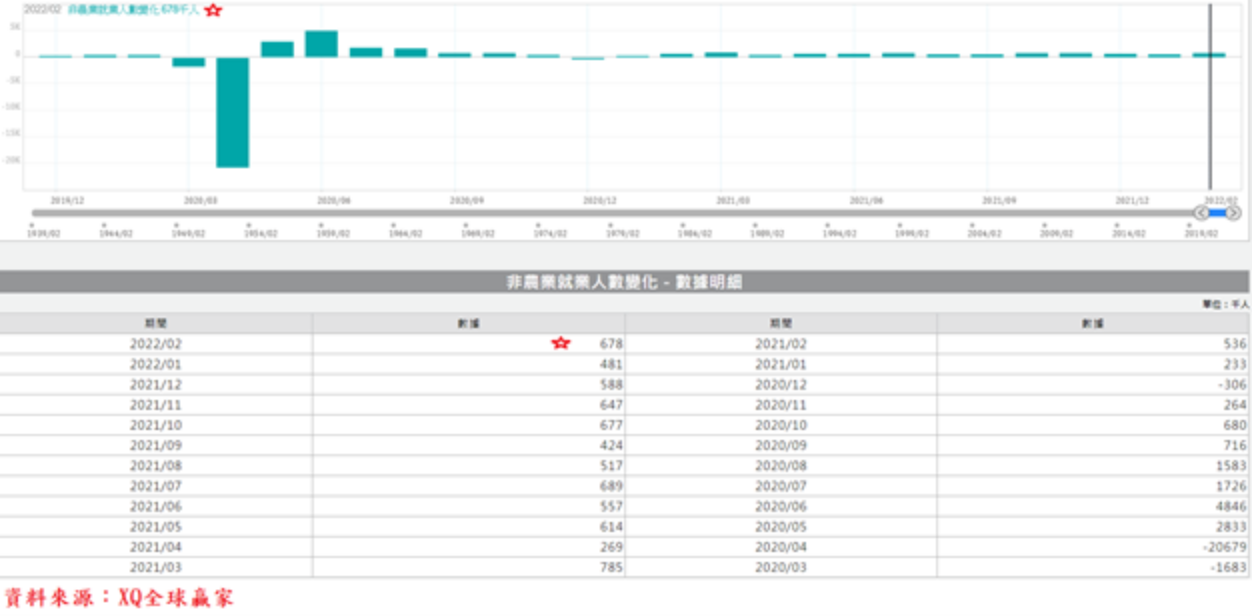Click the red star beside the chart title
Image resolution: width=1252 pixels, height=616 pixels.
(x=213, y=10)
